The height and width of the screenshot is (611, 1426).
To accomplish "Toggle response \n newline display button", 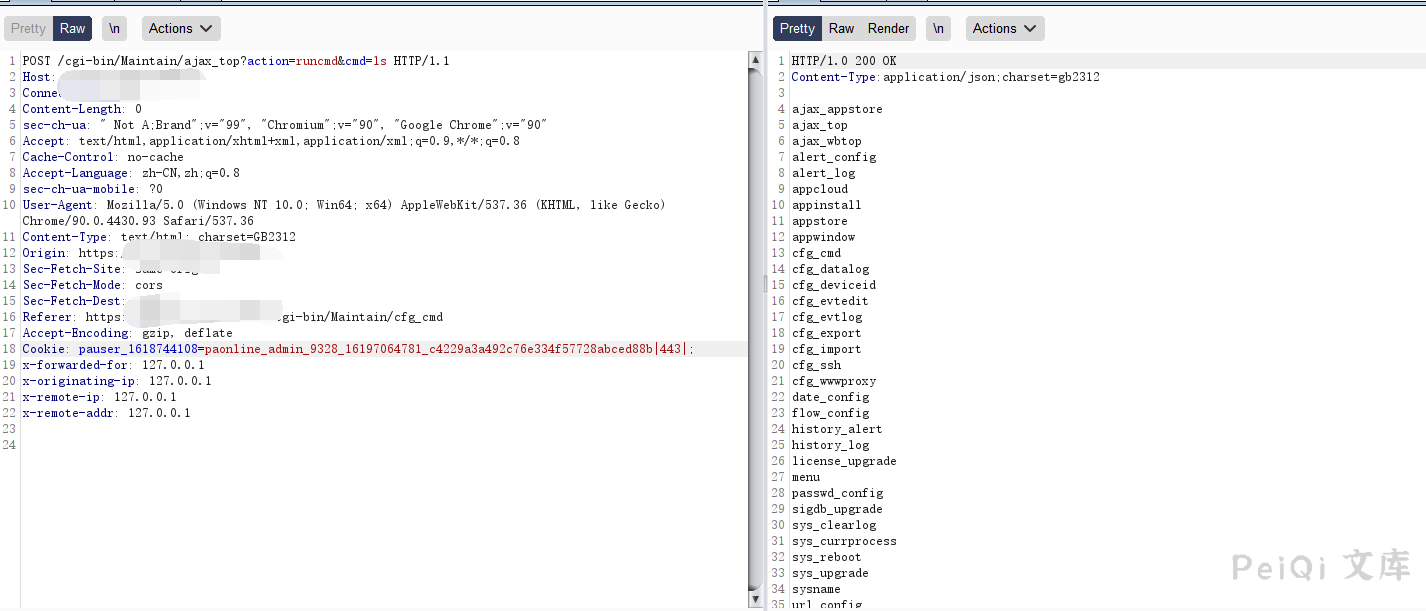I will coord(938,28).
